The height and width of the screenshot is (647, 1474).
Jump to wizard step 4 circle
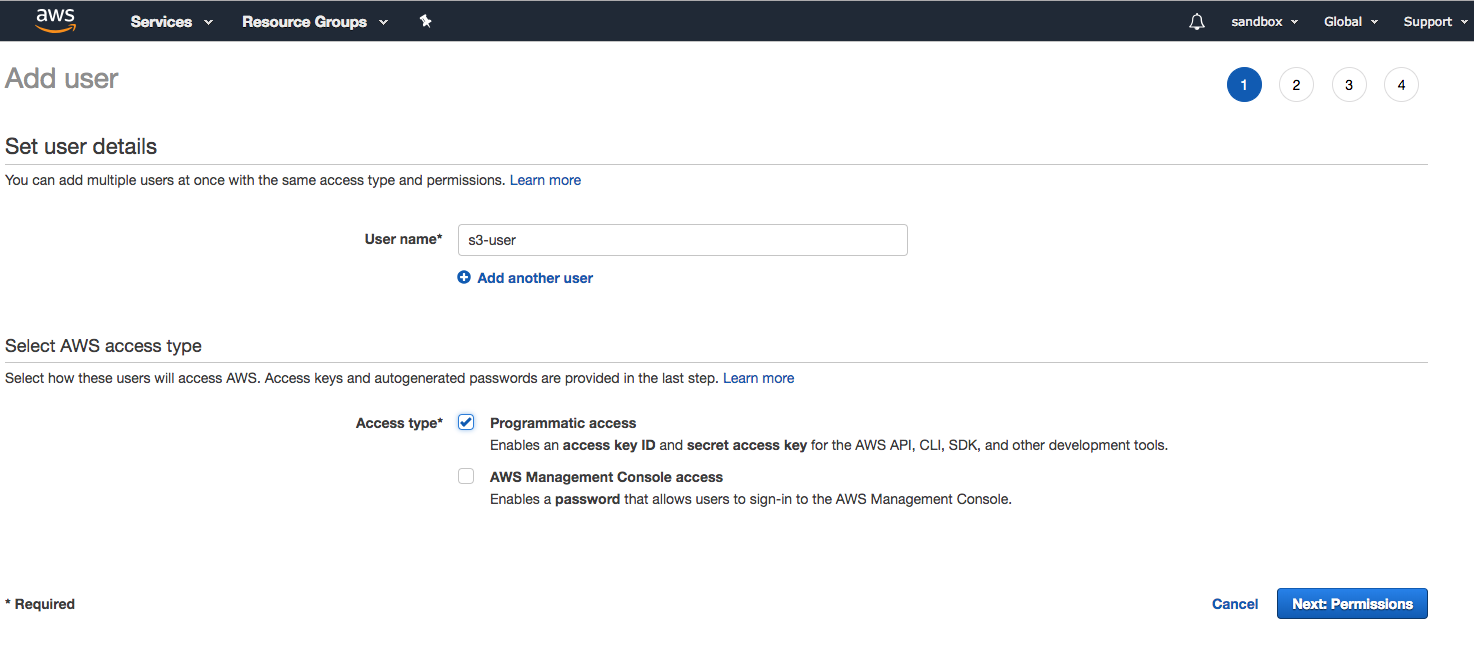(1400, 85)
